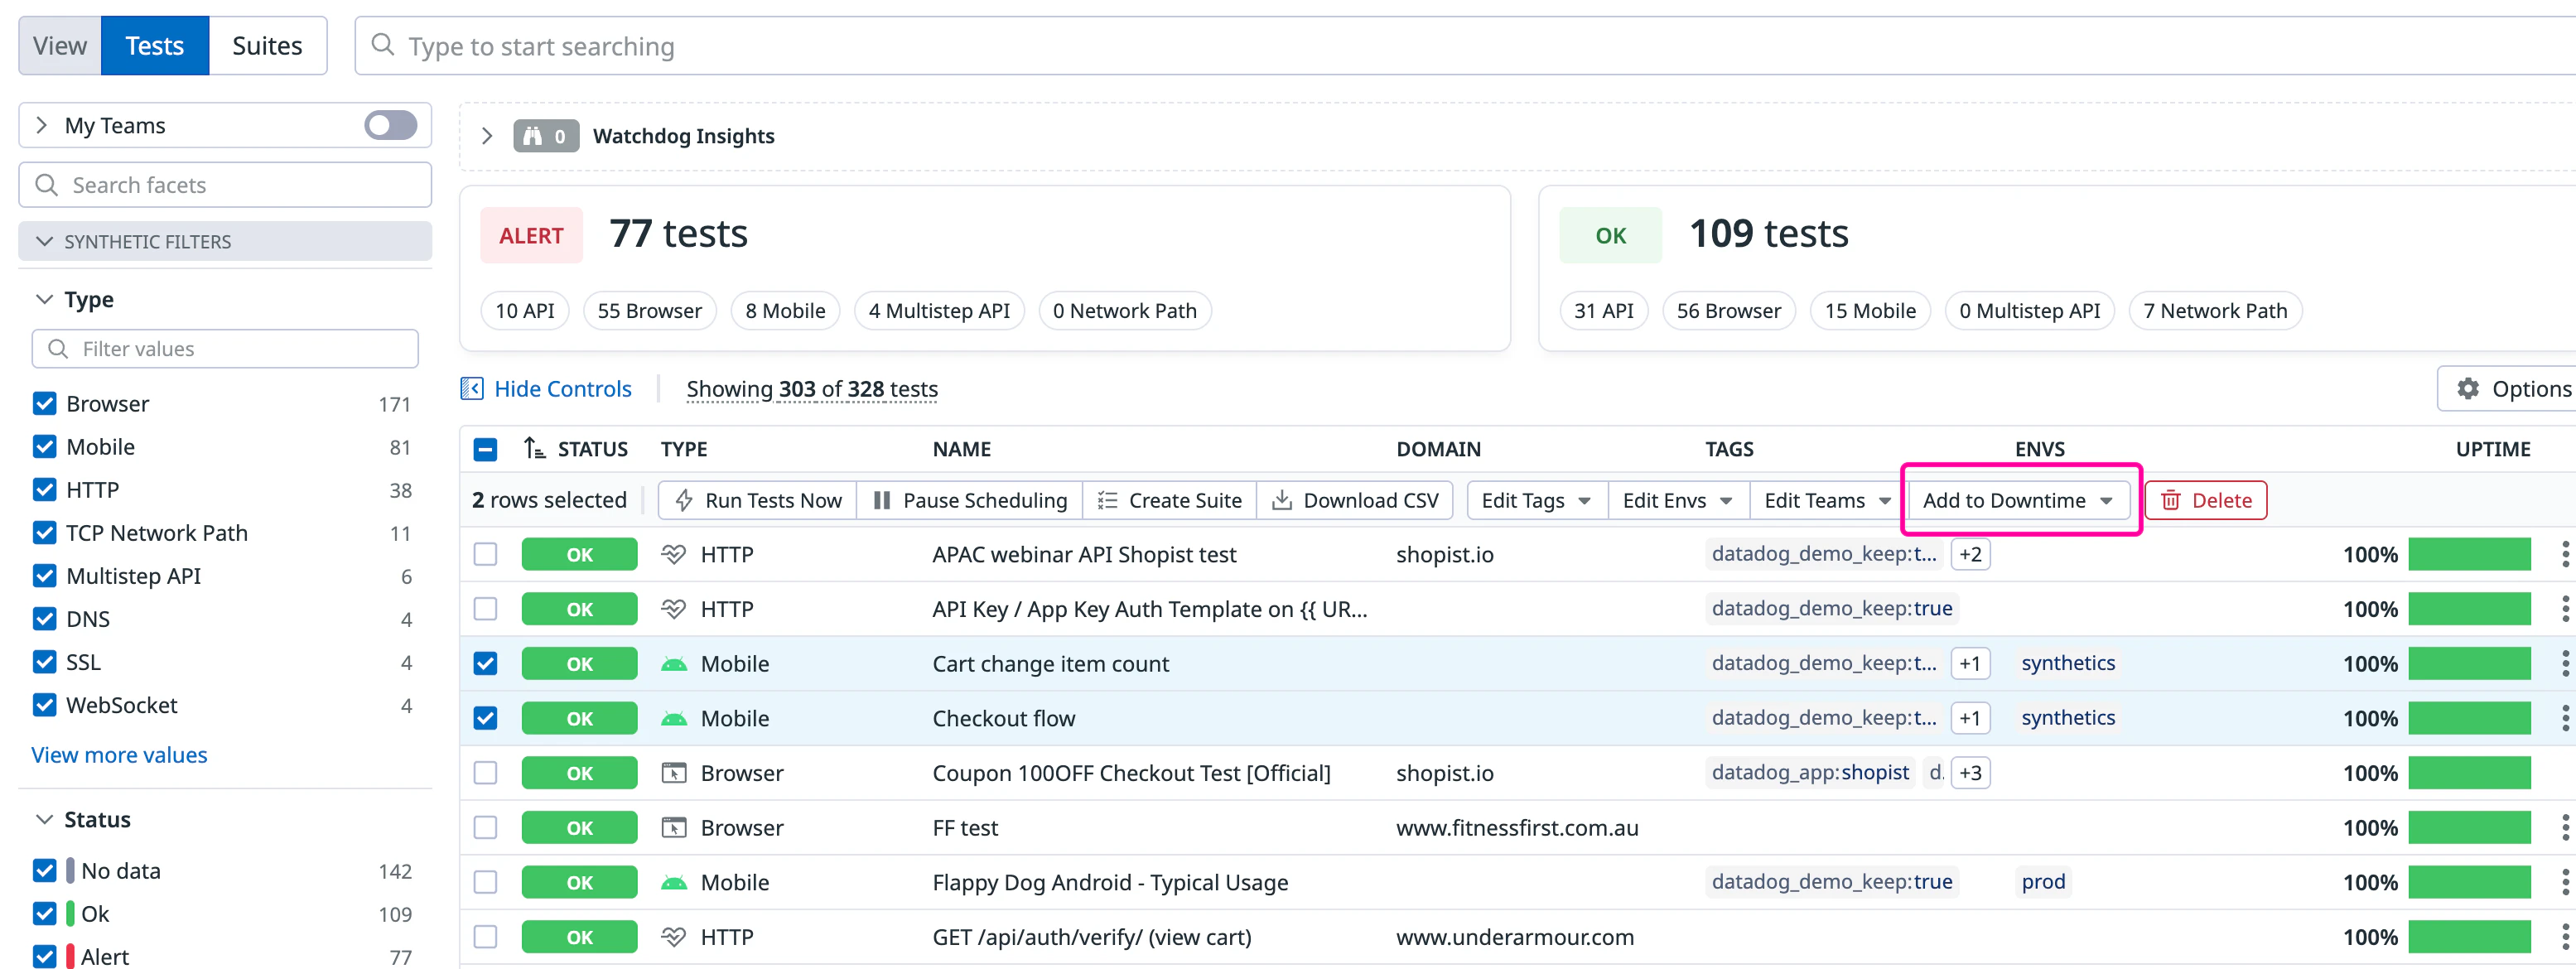The image size is (2576, 969).
Task: Uncheck the Browser type filter
Action: pyautogui.click(x=45, y=404)
